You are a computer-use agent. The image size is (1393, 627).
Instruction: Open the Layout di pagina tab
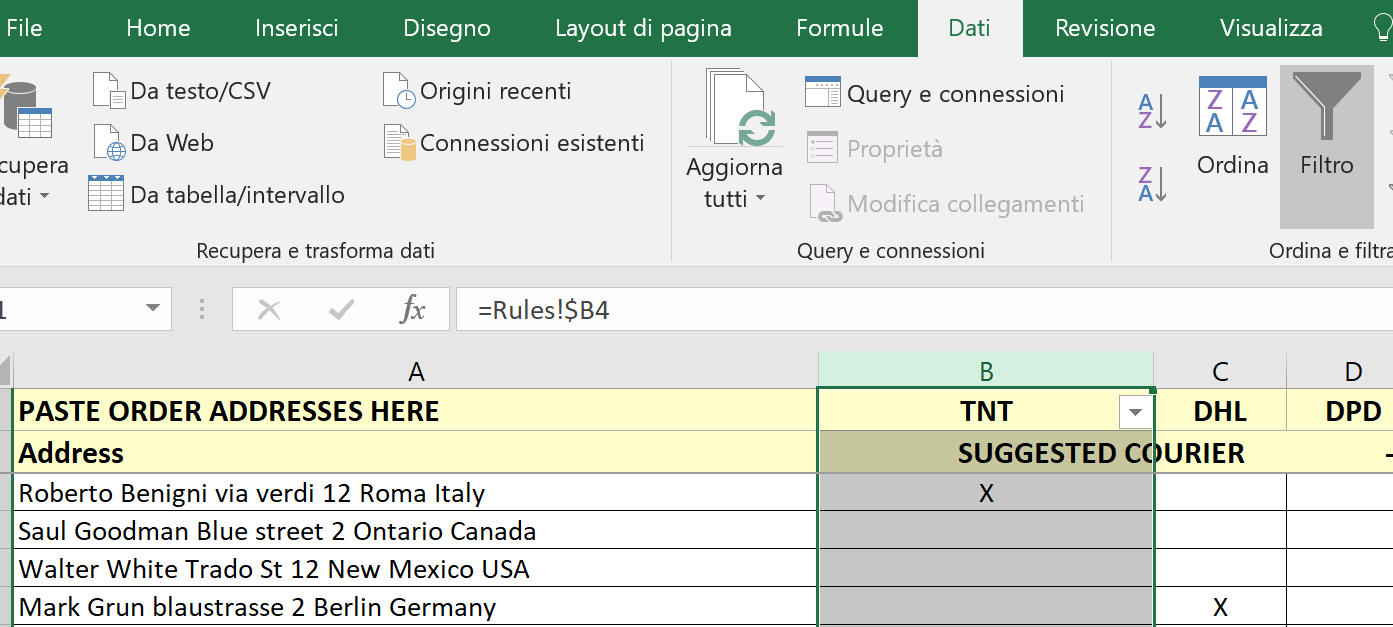(x=643, y=28)
